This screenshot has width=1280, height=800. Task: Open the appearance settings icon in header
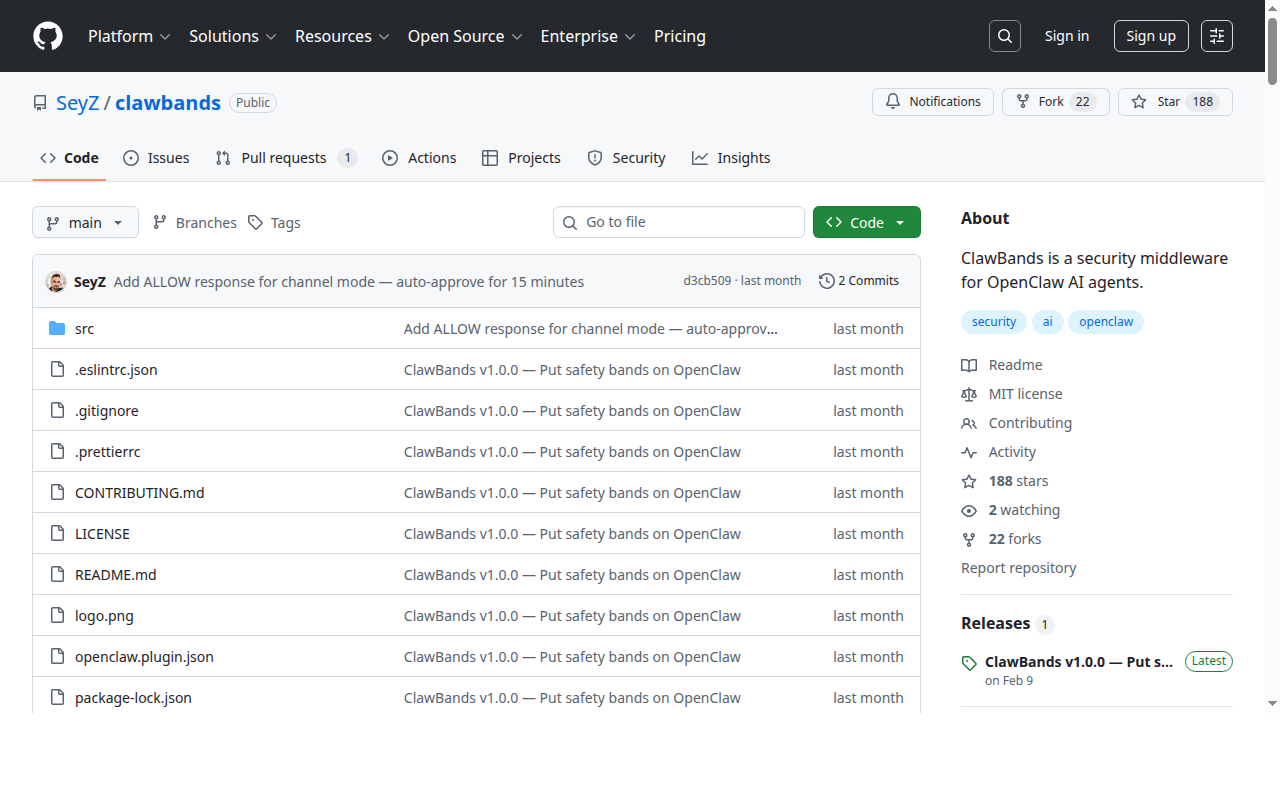pyautogui.click(x=1217, y=36)
